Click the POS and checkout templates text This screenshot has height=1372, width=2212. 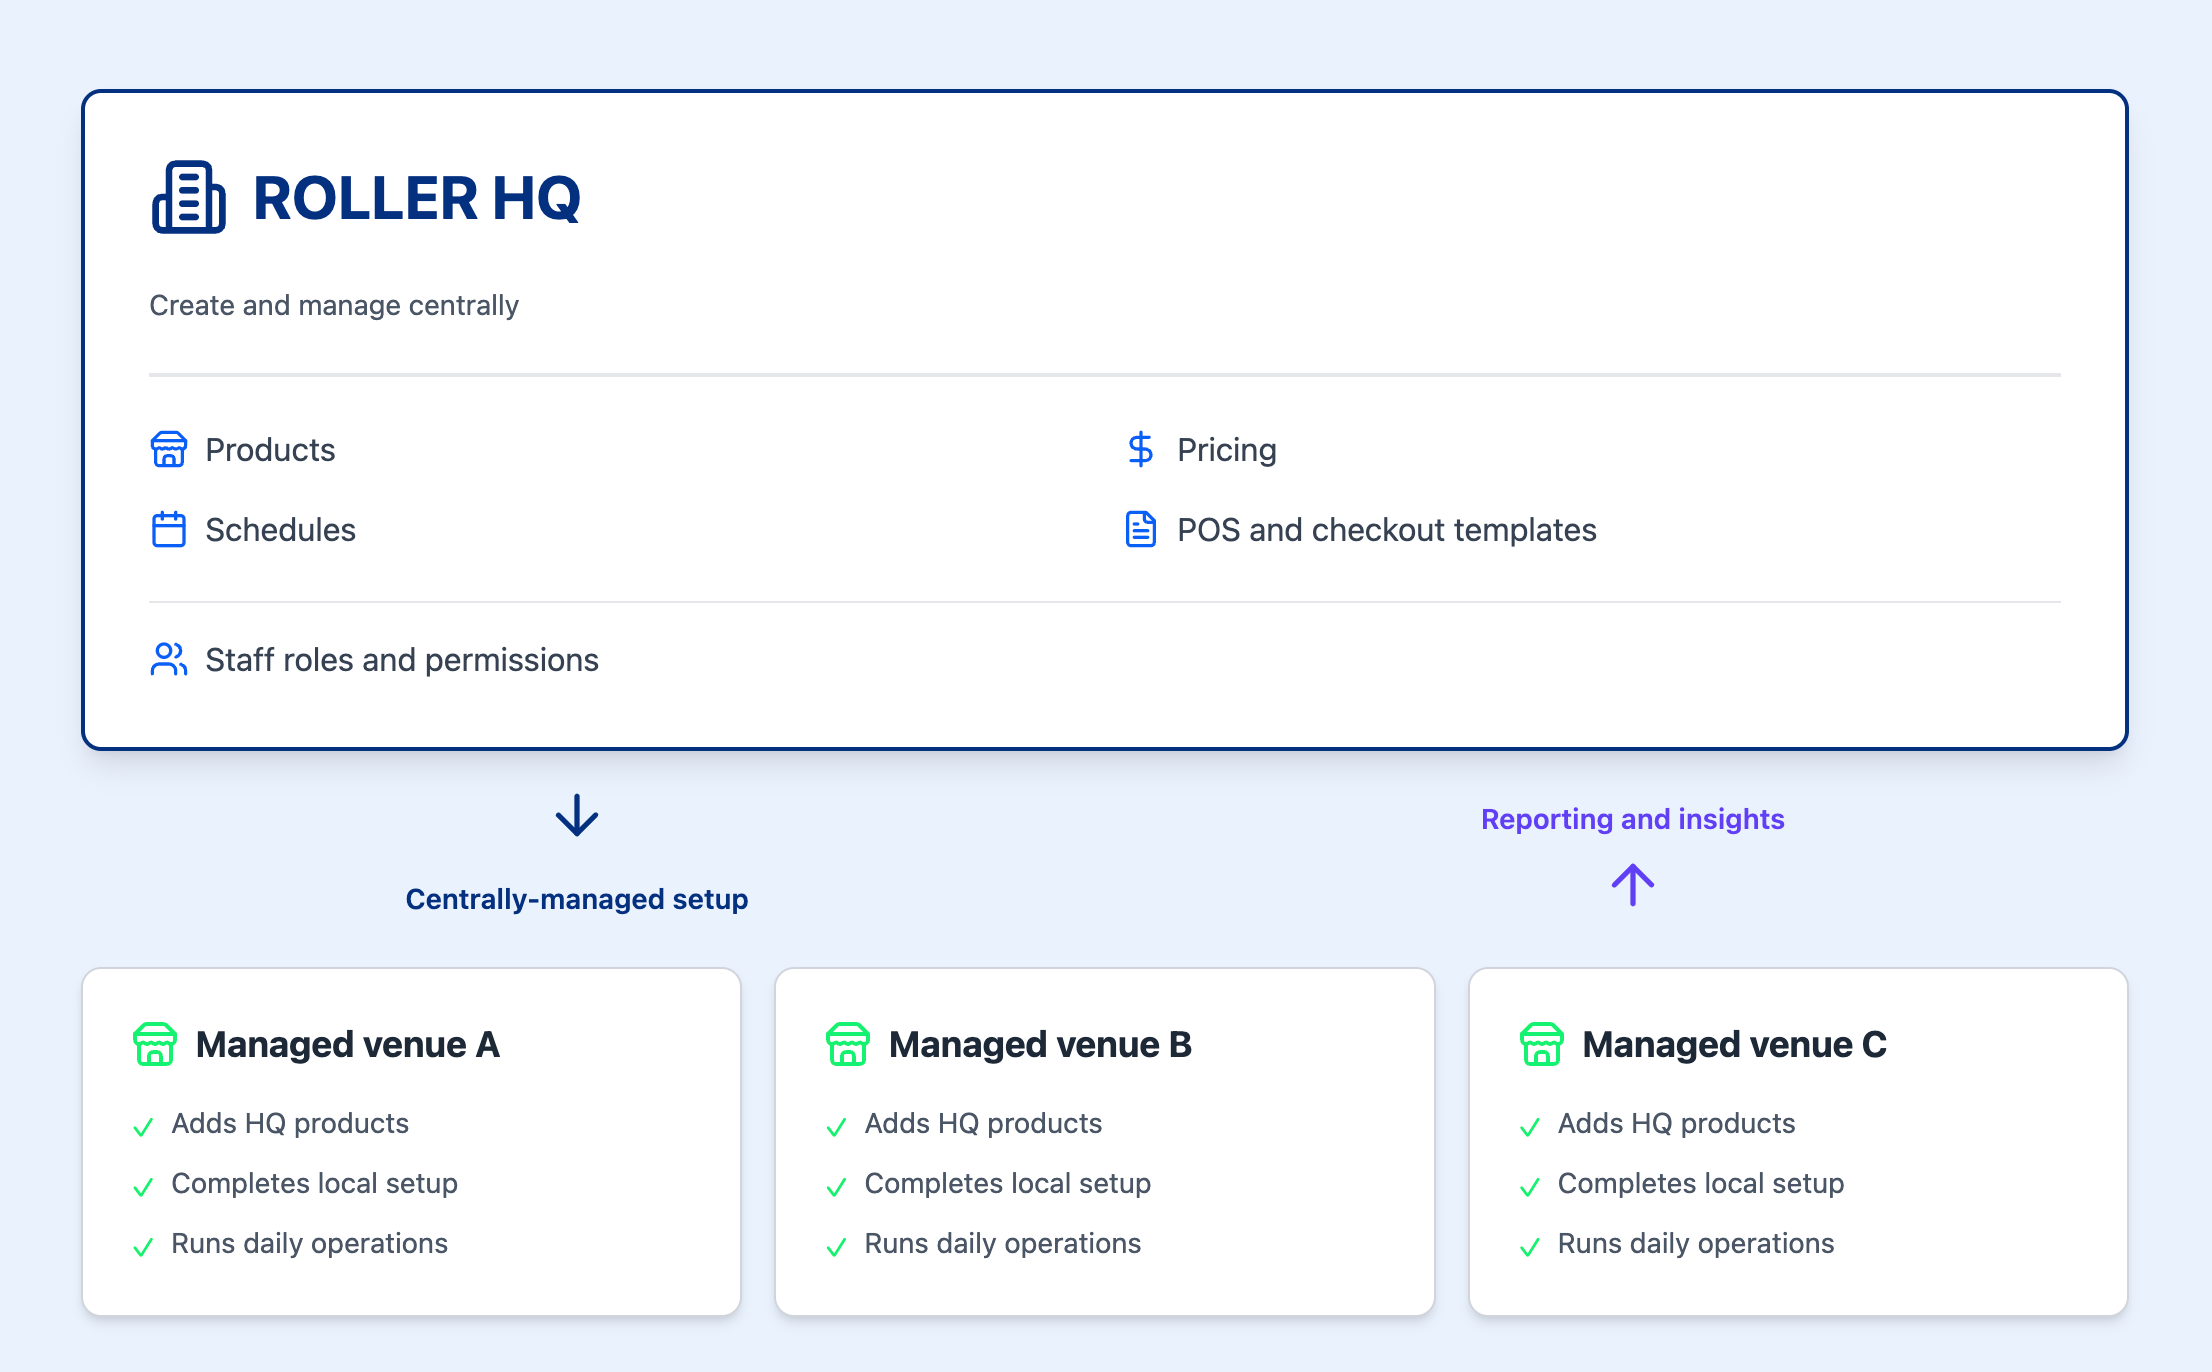click(1386, 530)
